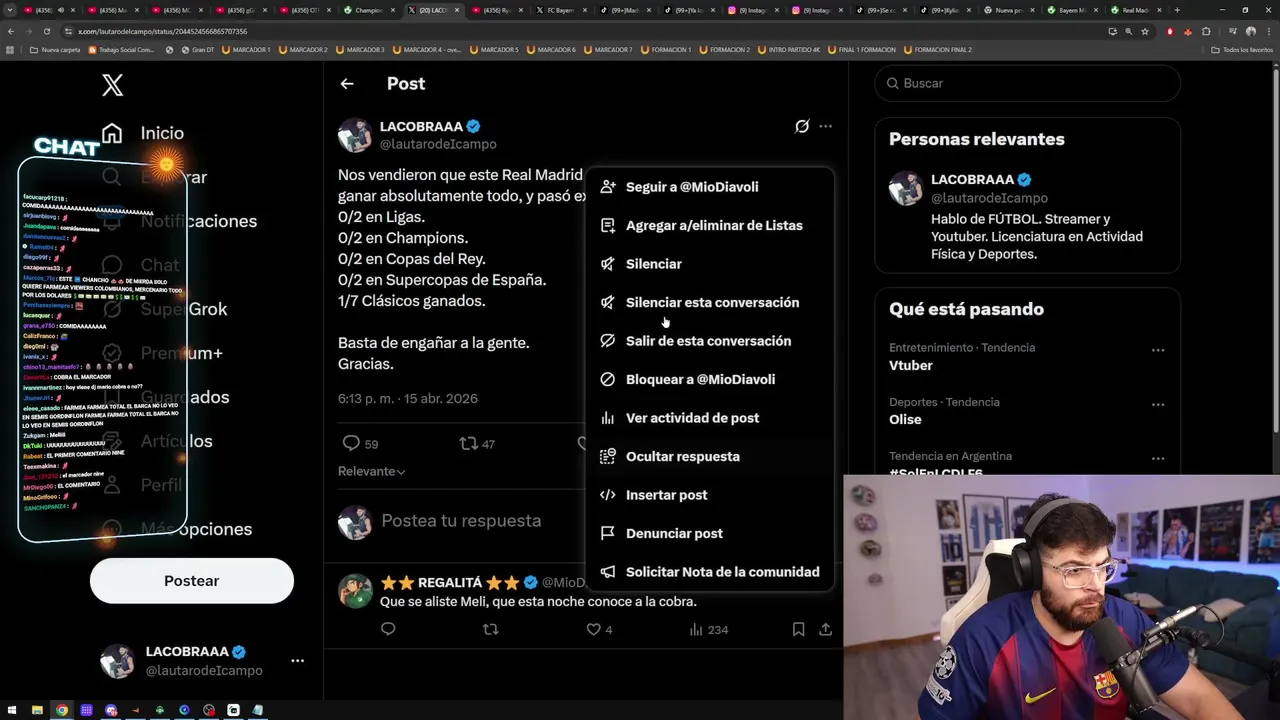This screenshot has height=720, width=1280.
Task: Open @lautarodeIcampo handle on the post
Action: tap(438, 144)
